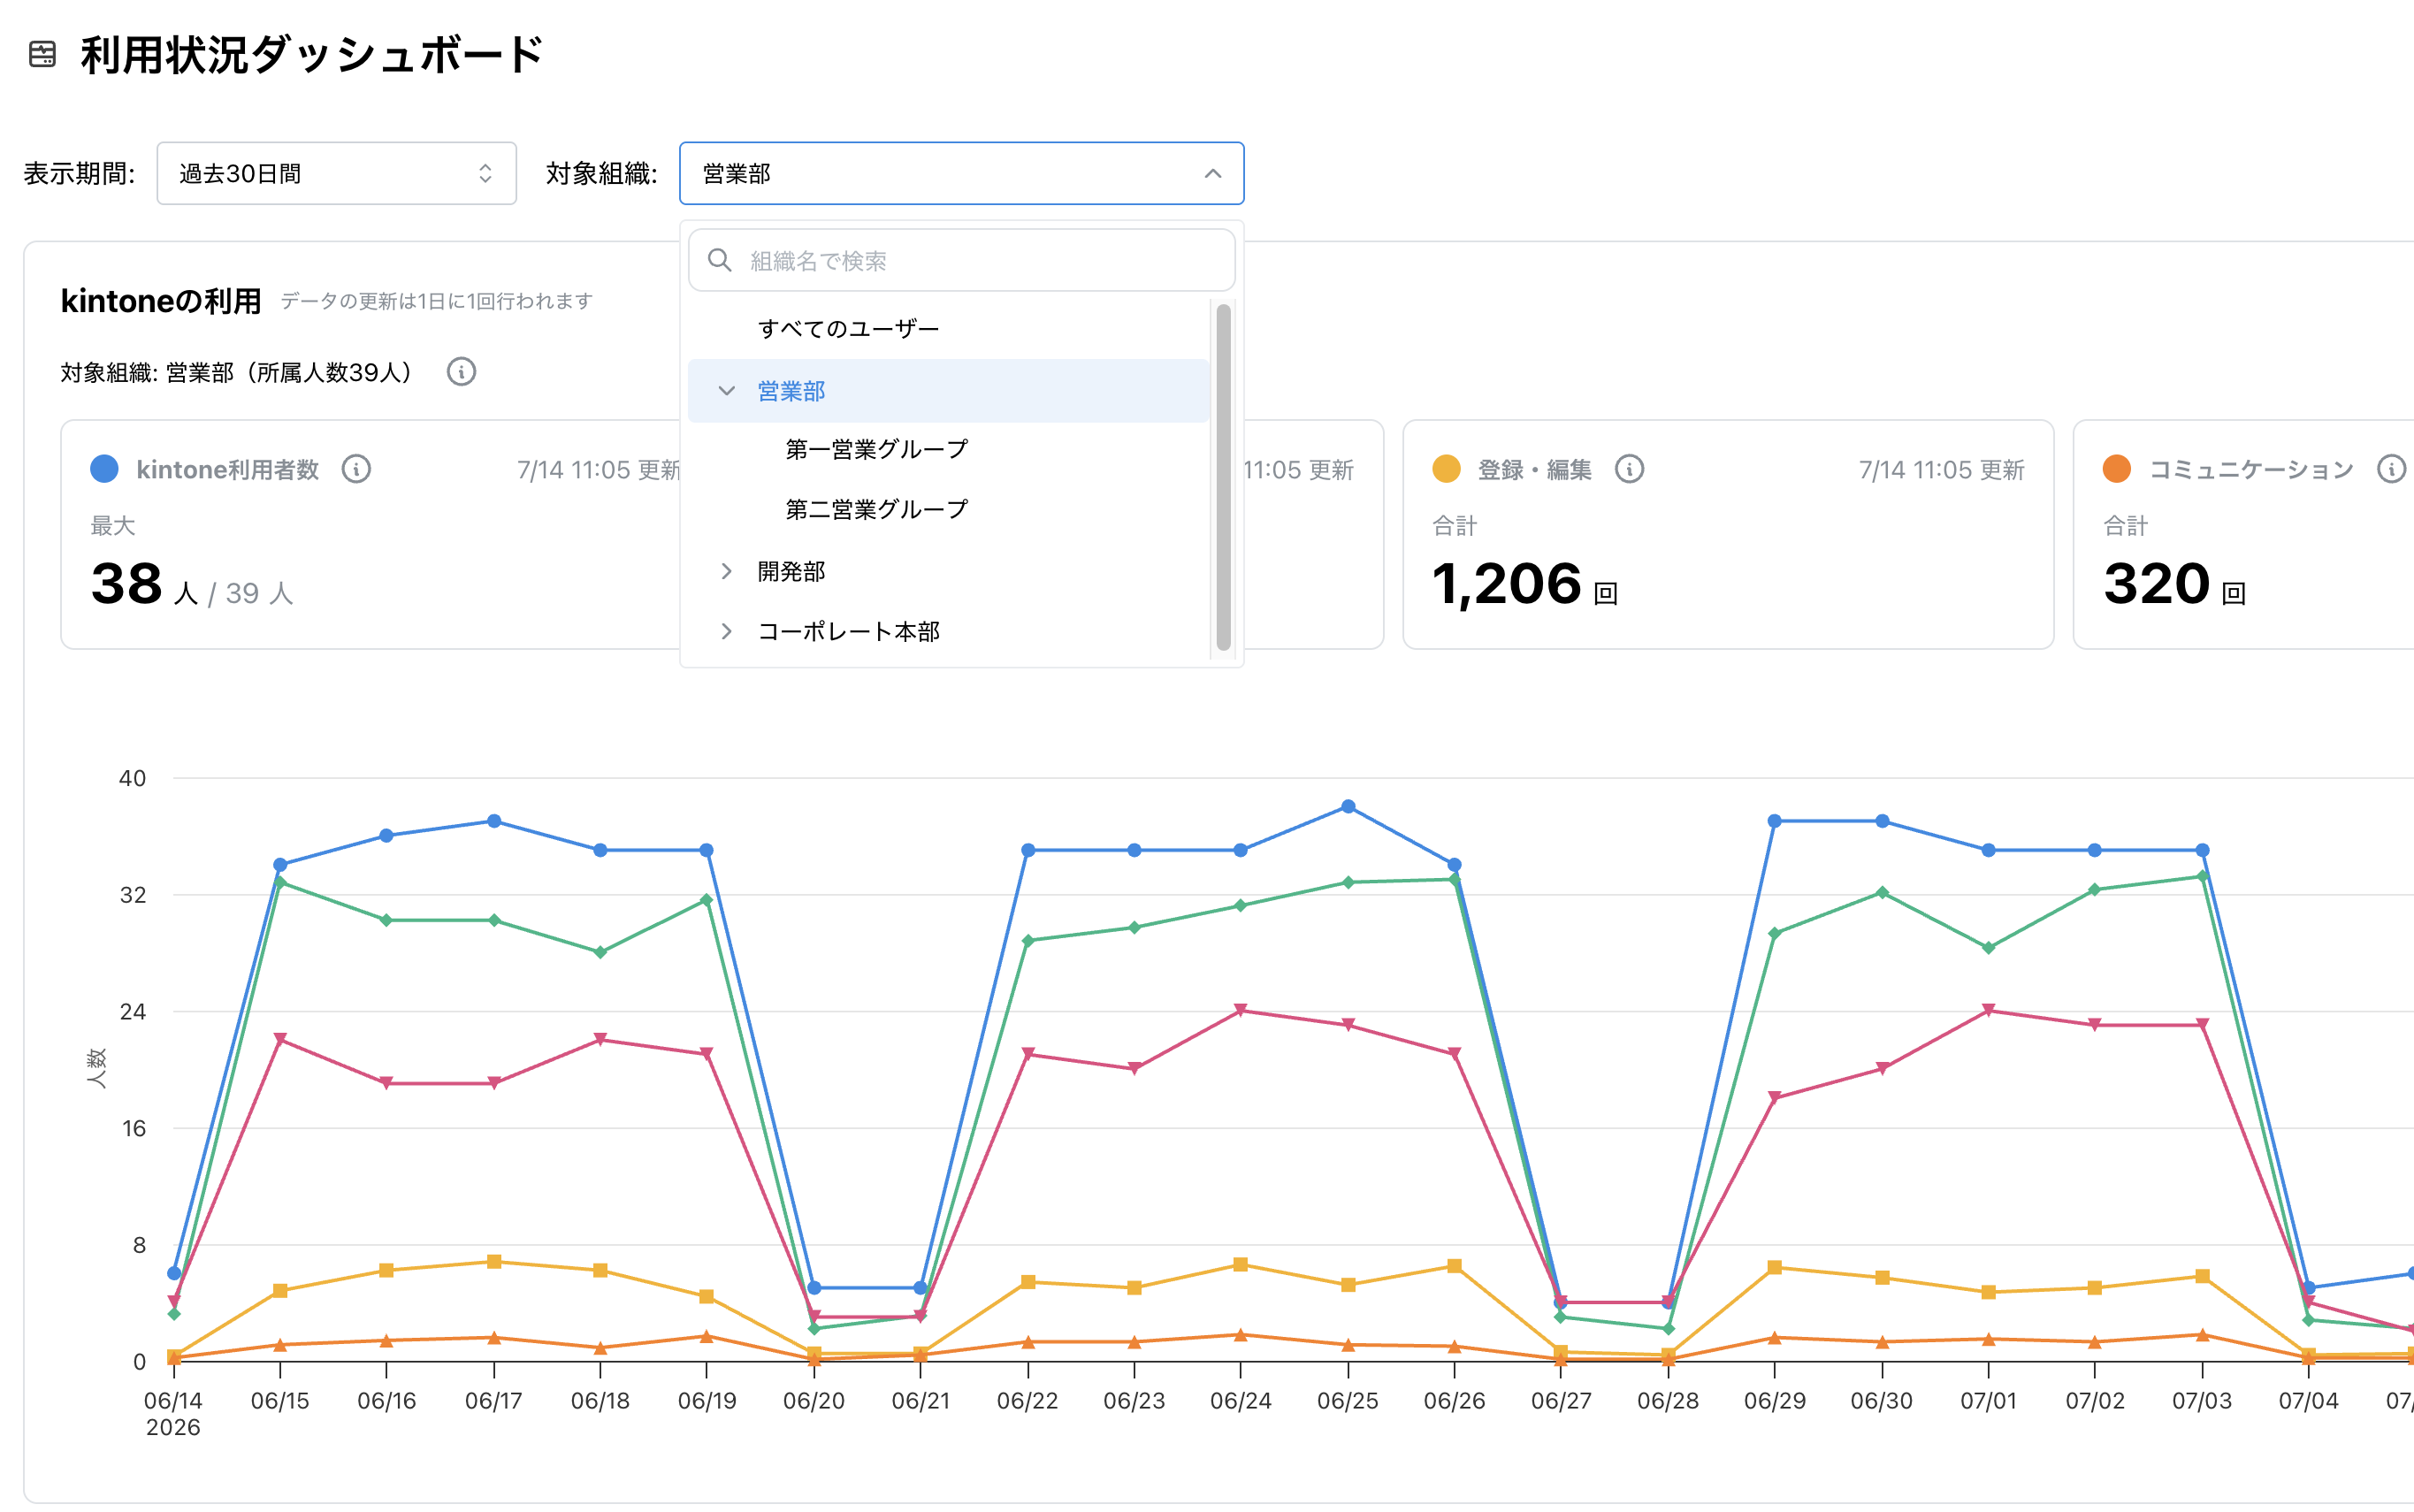Click the info icon beside コミュニケーション

tap(2391, 469)
